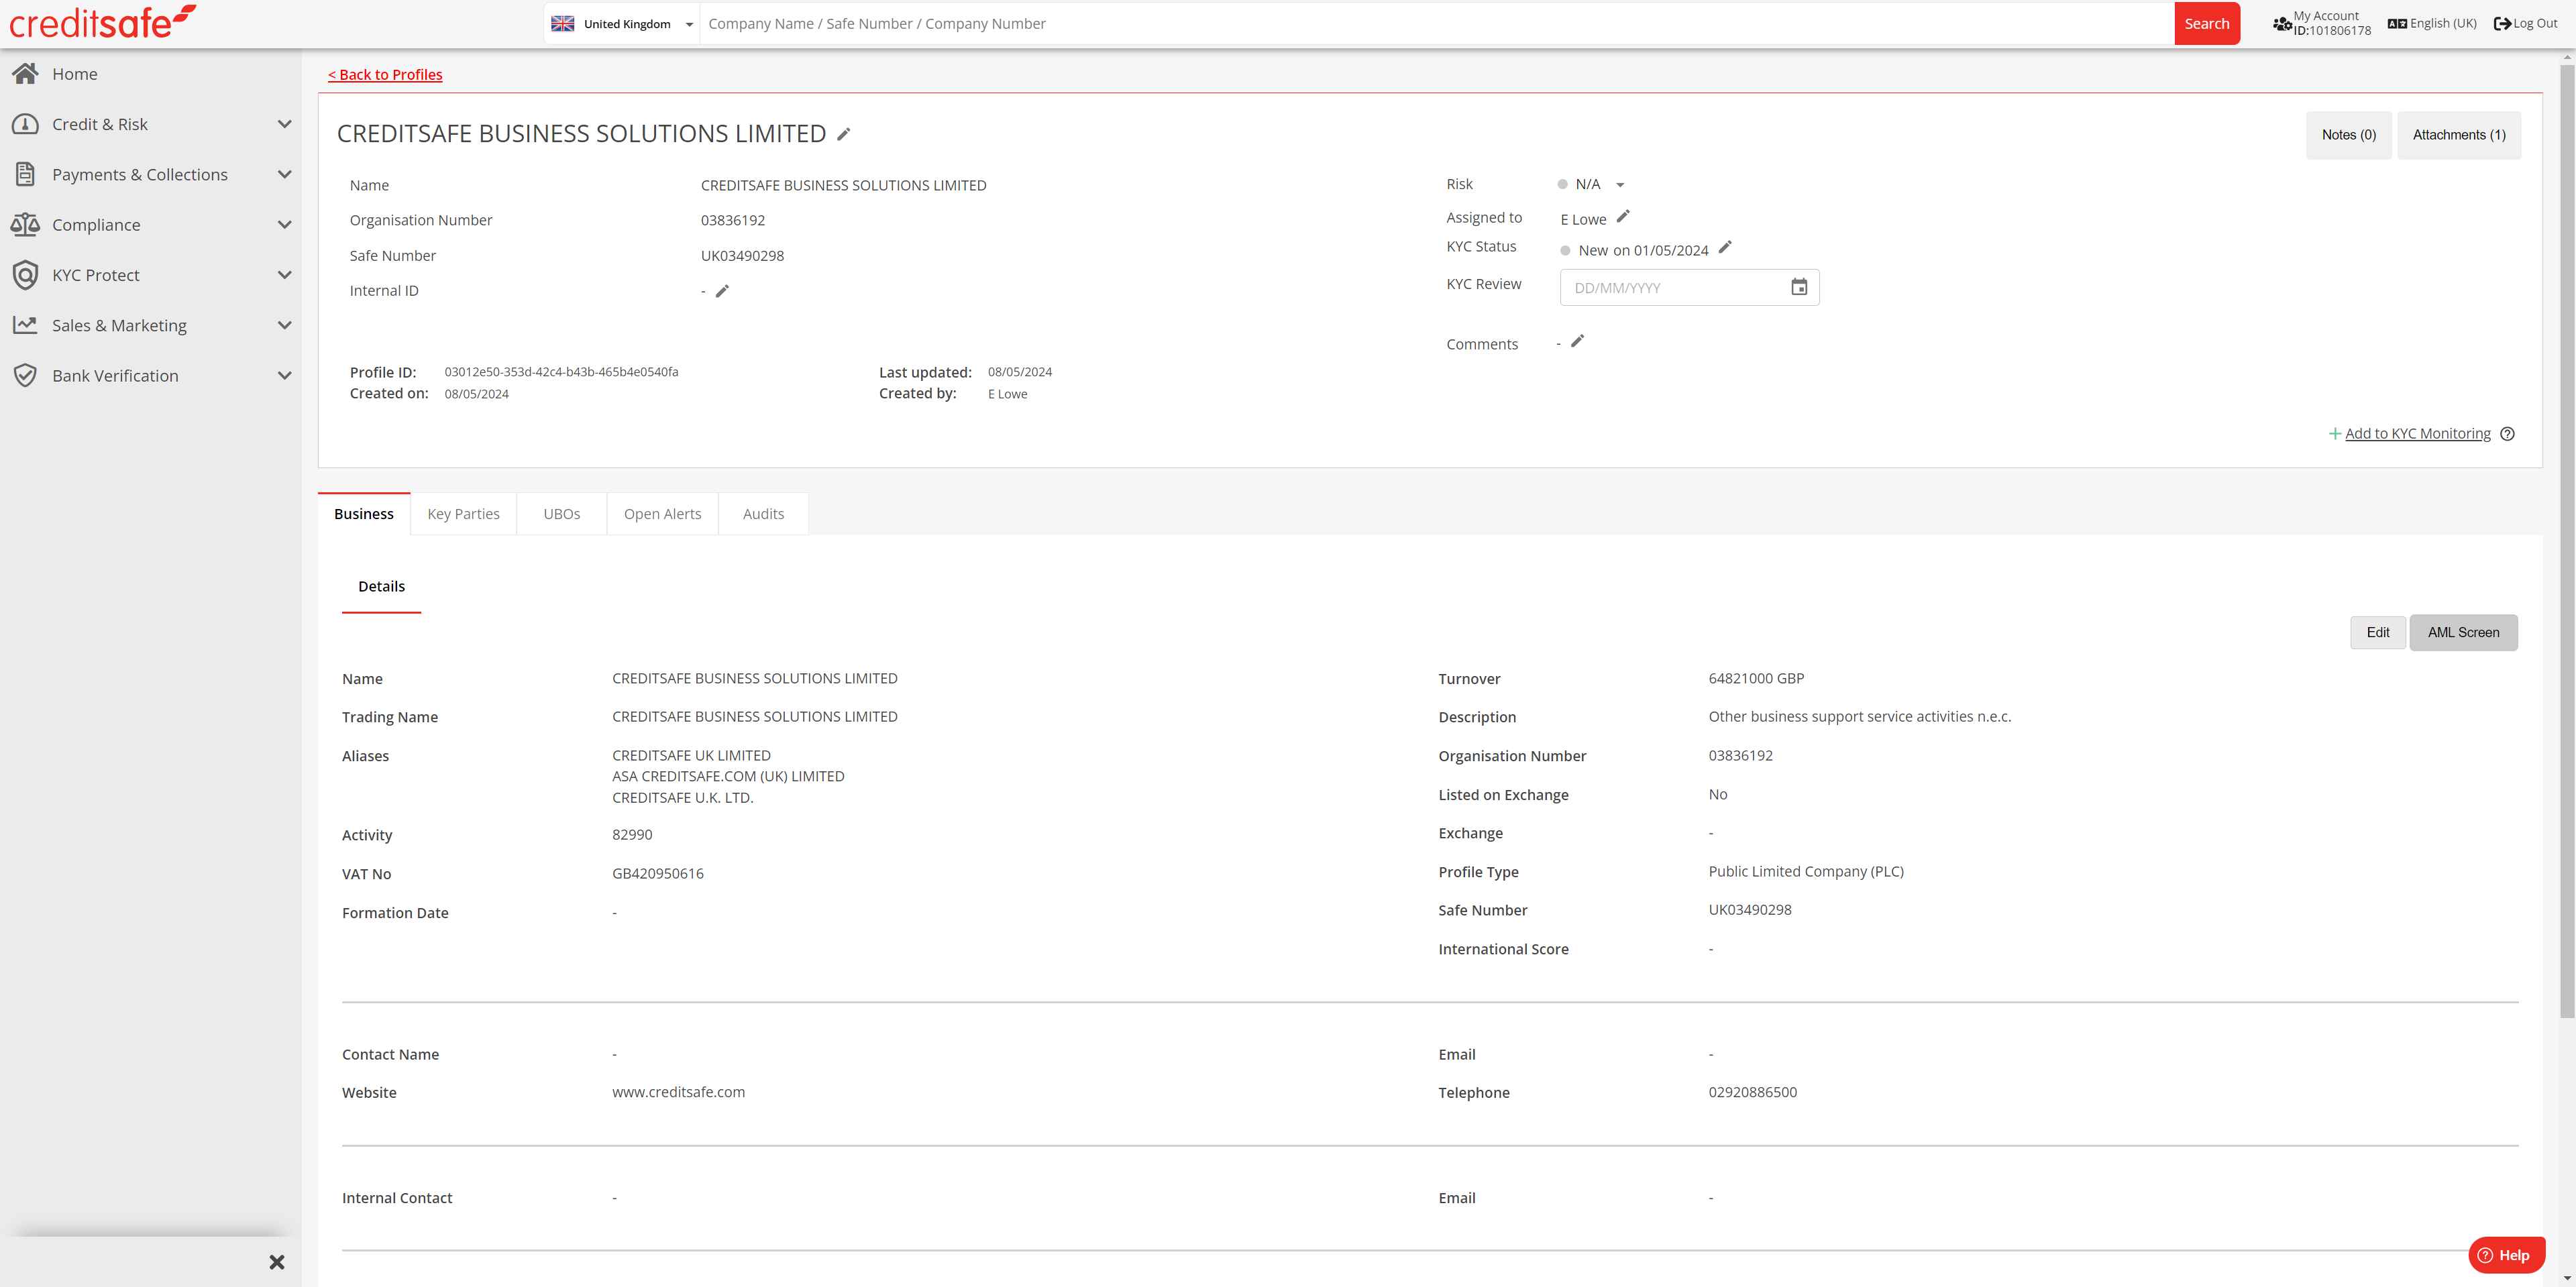
Task: Click alias ASA CREDITSAFE.COM (UK) LIMITED
Action: point(728,776)
